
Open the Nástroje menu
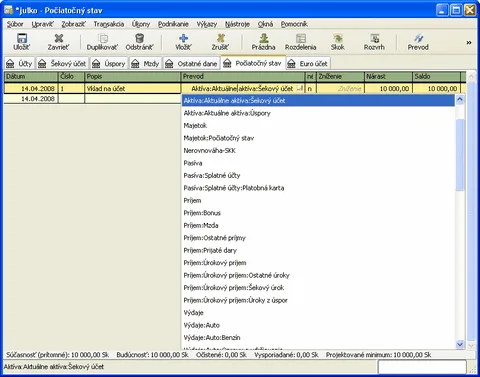237,24
